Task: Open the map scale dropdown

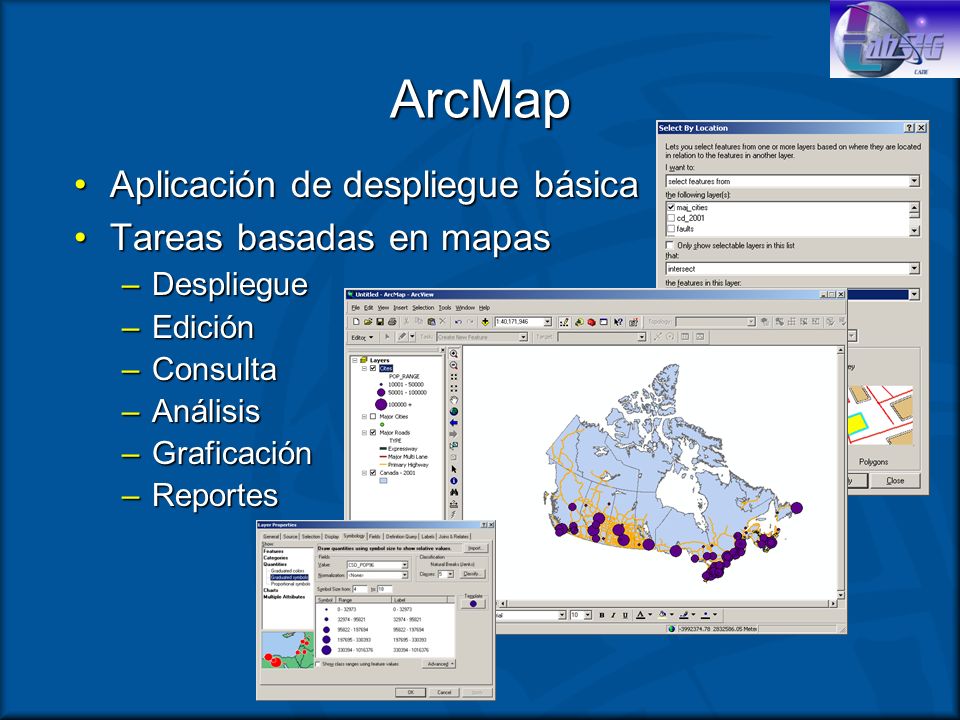Action: tap(548, 321)
